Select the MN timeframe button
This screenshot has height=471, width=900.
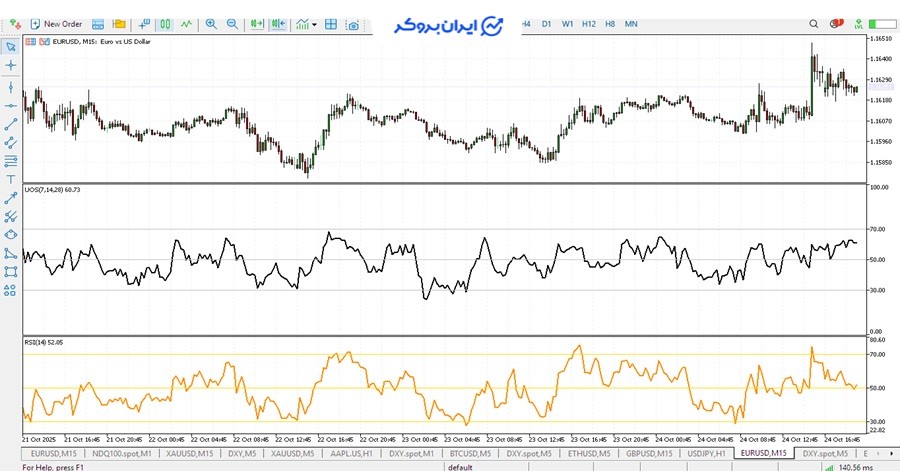point(631,22)
